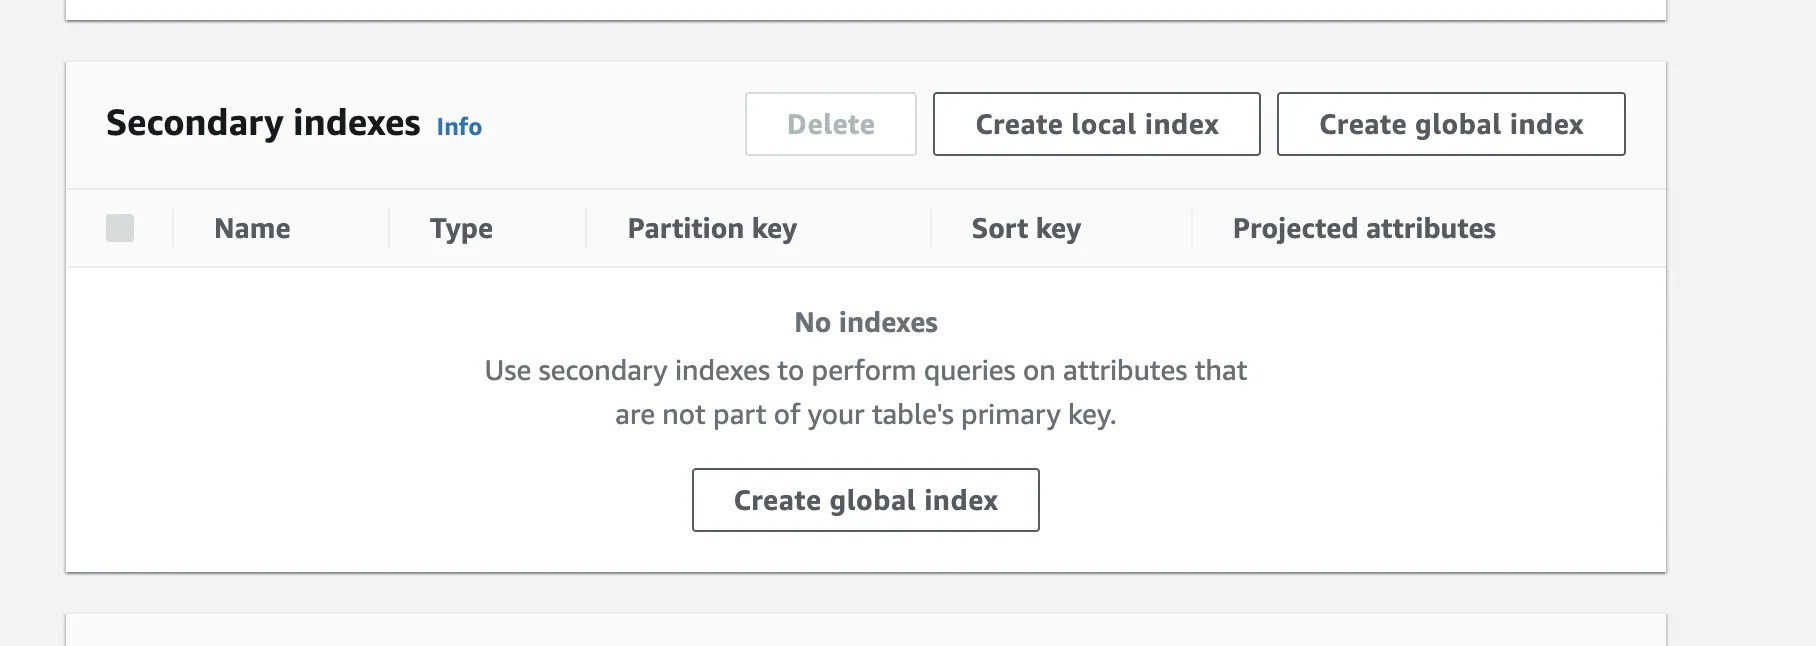The height and width of the screenshot is (646, 1816).
Task: Toggle the select-all checkbox in table header
Action: pyautogui.click(x=120, y=228)
